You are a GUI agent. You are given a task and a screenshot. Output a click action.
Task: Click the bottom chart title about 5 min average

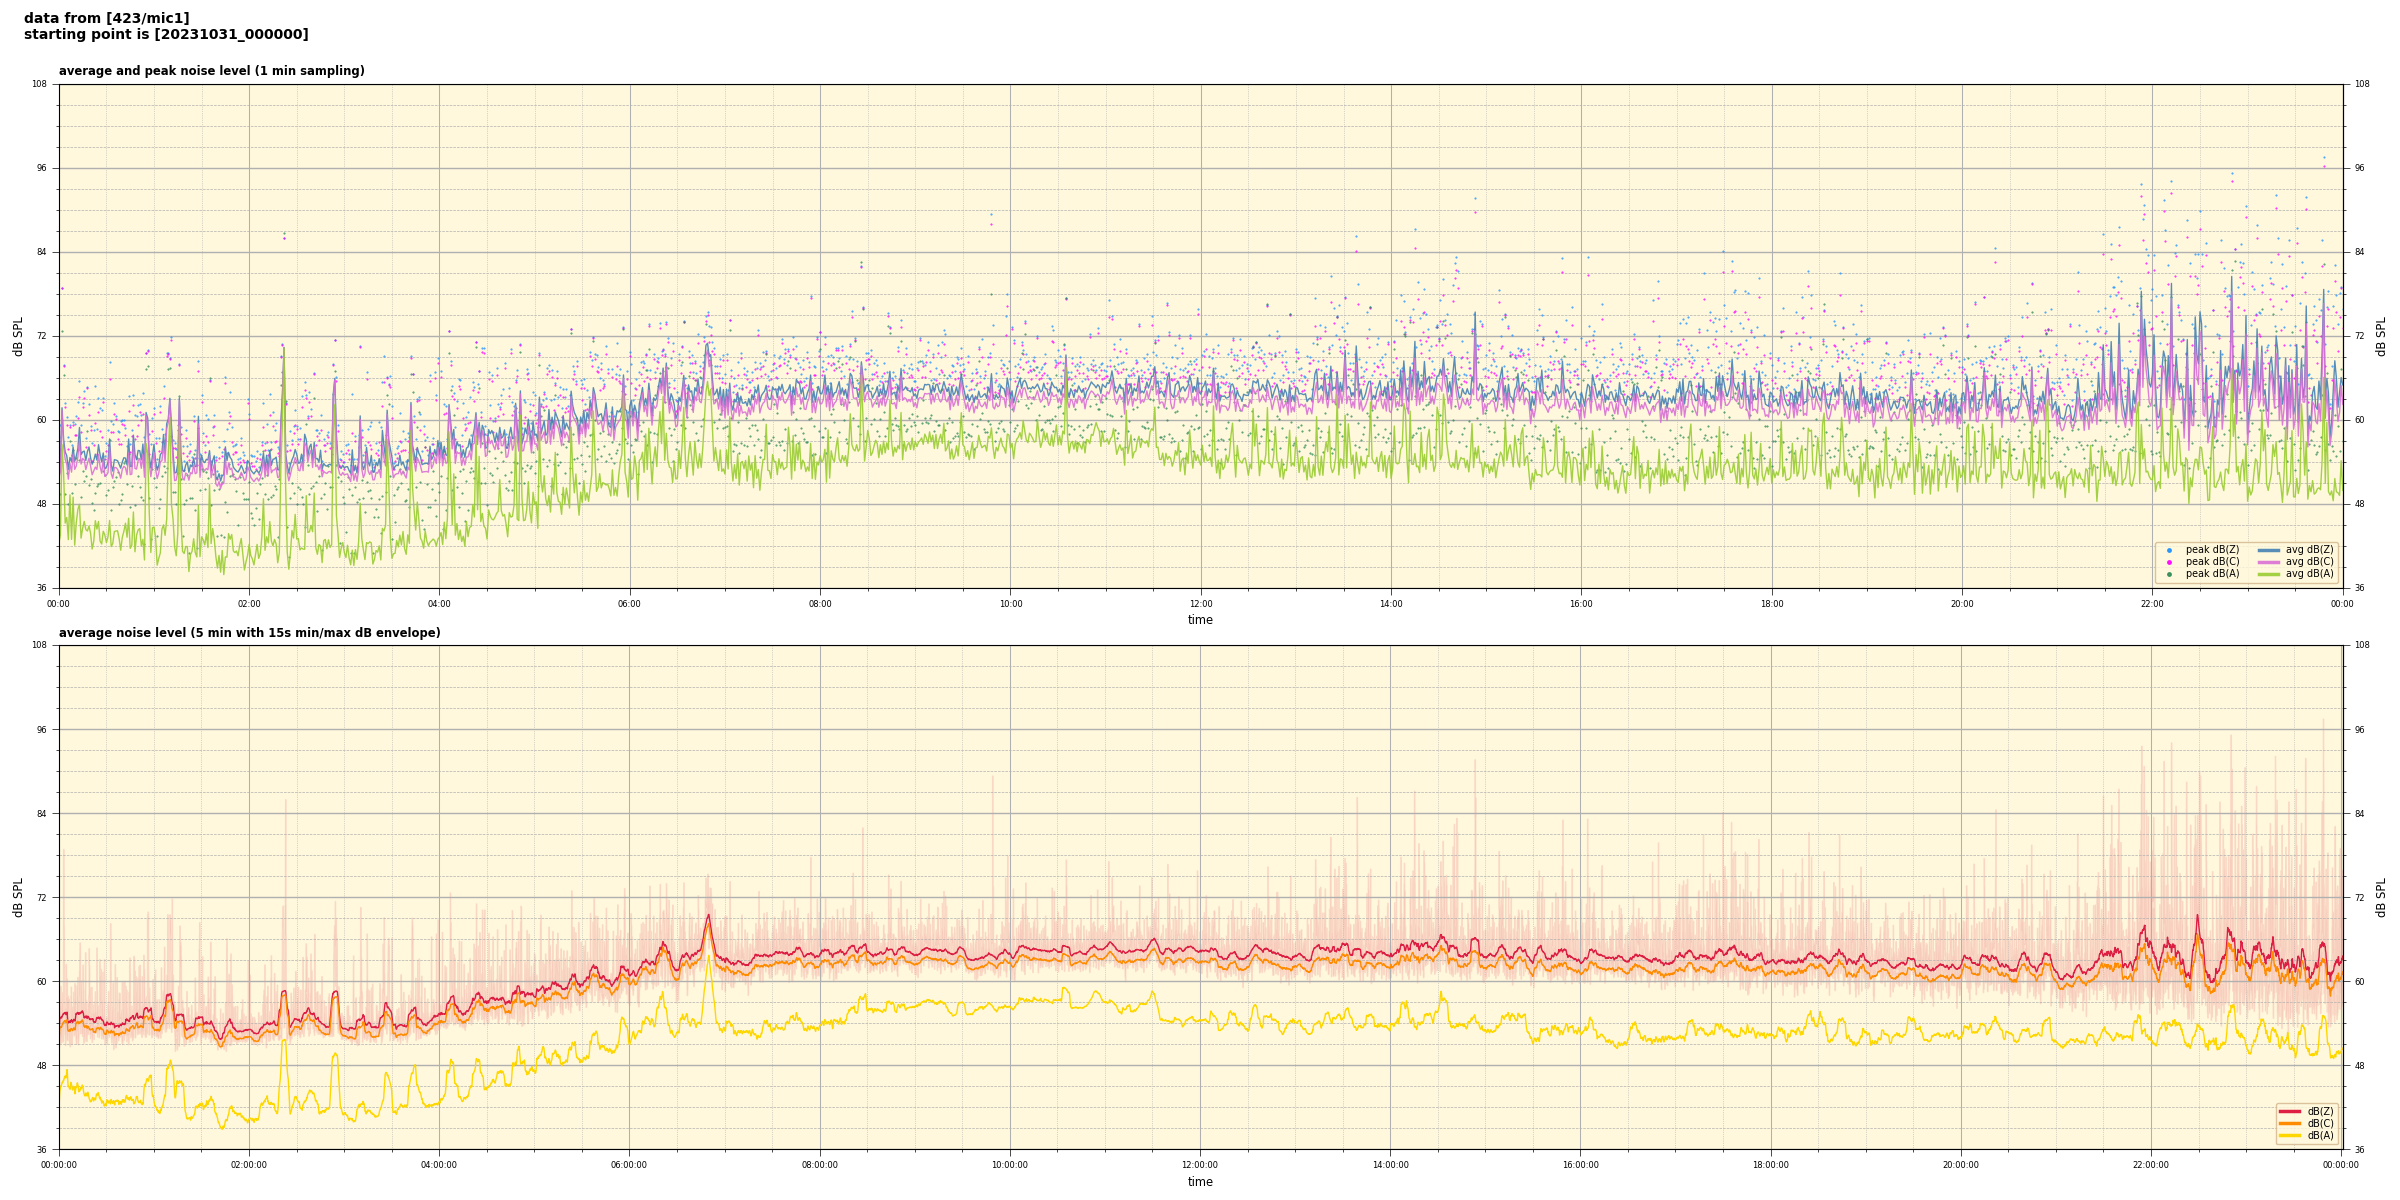(249, 633)
